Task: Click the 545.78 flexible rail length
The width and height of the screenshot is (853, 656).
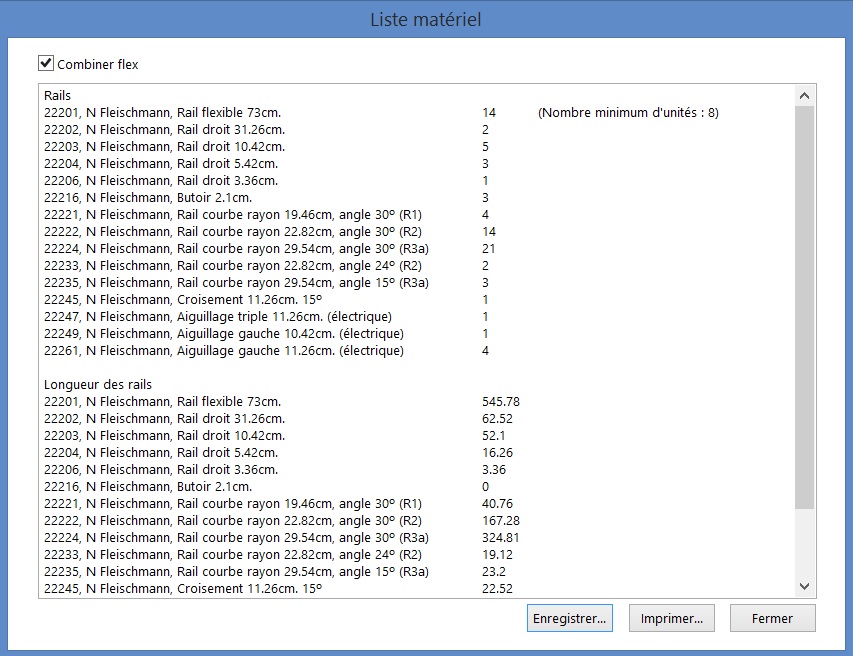Action: (x=501, y=401)
